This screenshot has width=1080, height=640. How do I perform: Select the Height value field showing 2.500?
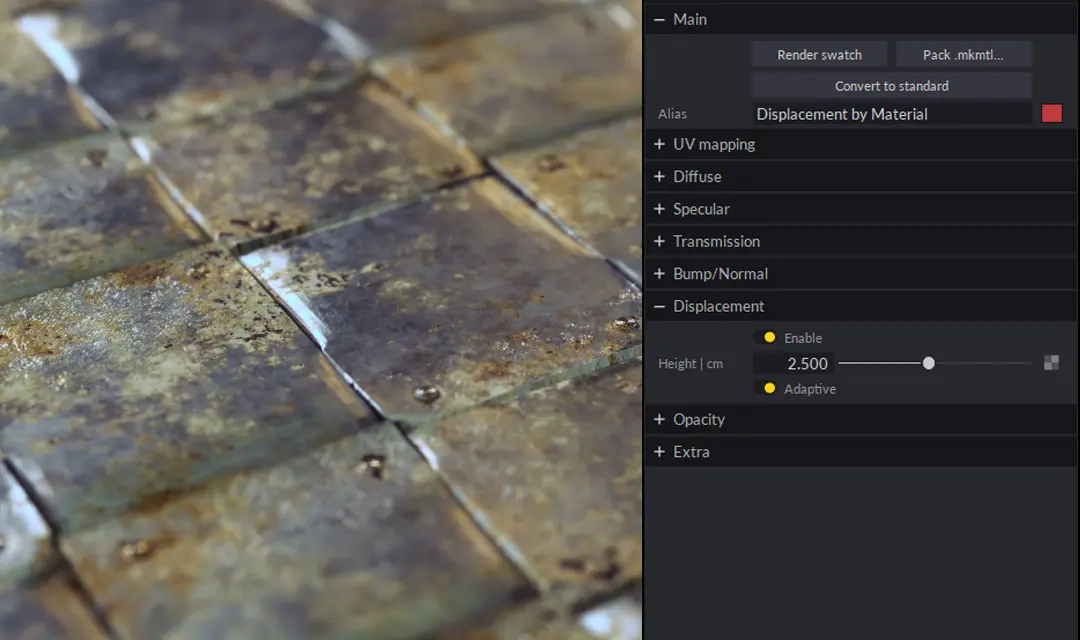pyautogui.click(x=794, y=363)
